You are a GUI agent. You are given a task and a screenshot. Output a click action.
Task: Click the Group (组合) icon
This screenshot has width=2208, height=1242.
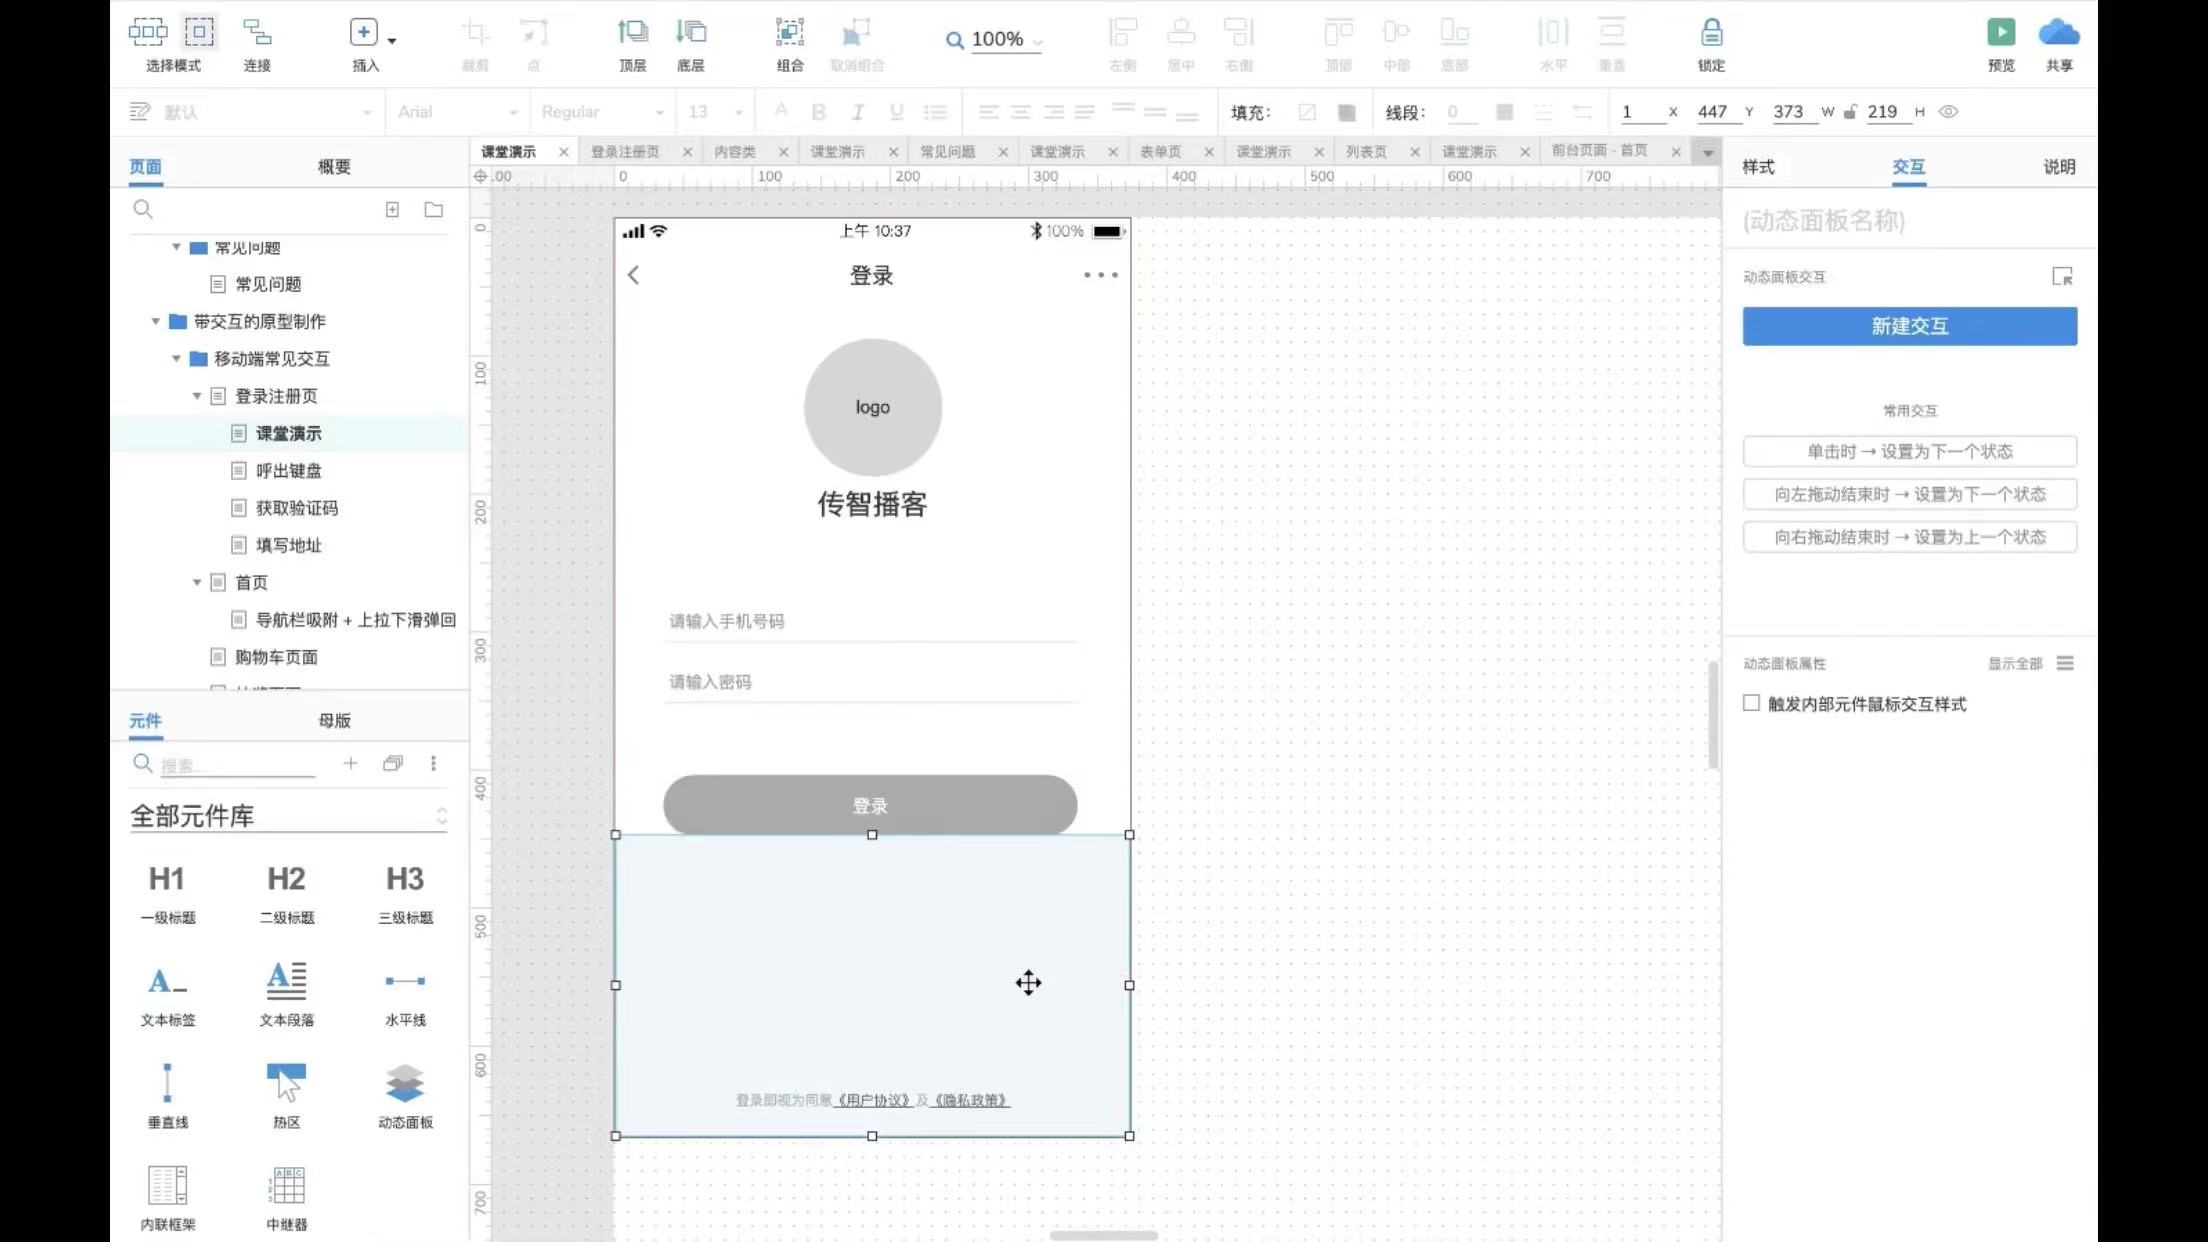(789, 33)
